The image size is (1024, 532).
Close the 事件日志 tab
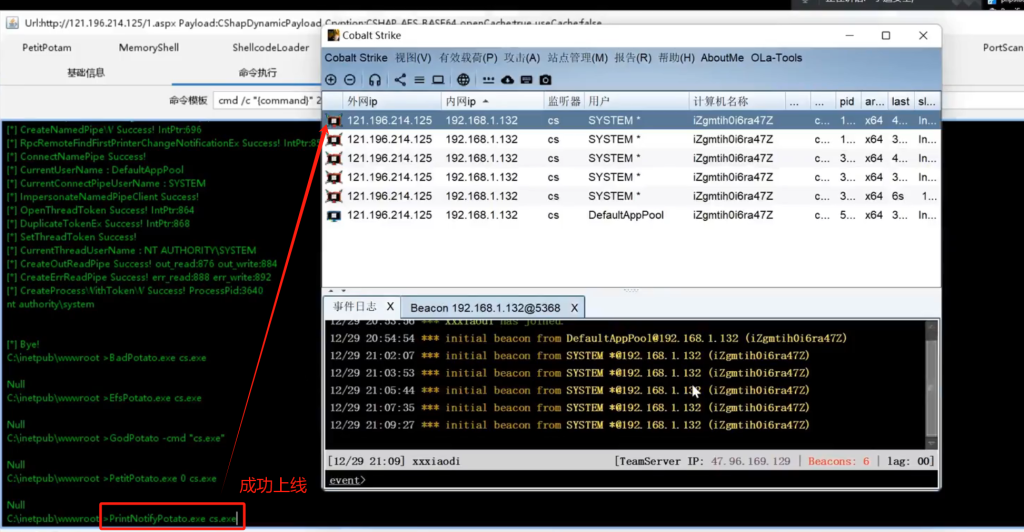tap(390, 307)
